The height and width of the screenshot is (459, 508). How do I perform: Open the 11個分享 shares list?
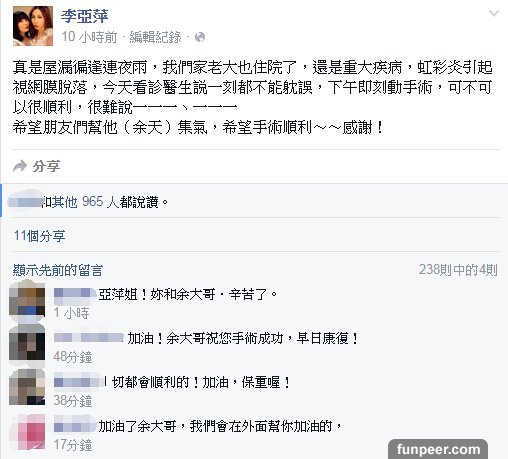(x=39, y=236)
